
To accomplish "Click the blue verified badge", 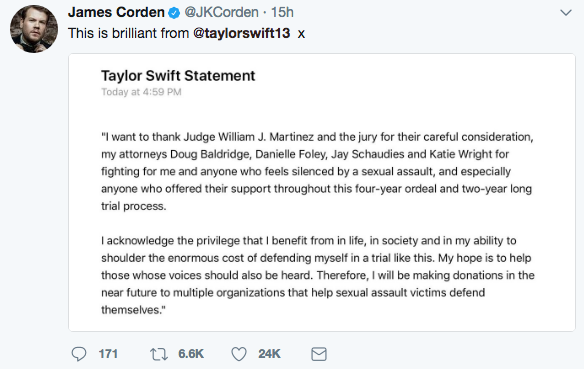I will pyautogui.click(x=174, y=13).
